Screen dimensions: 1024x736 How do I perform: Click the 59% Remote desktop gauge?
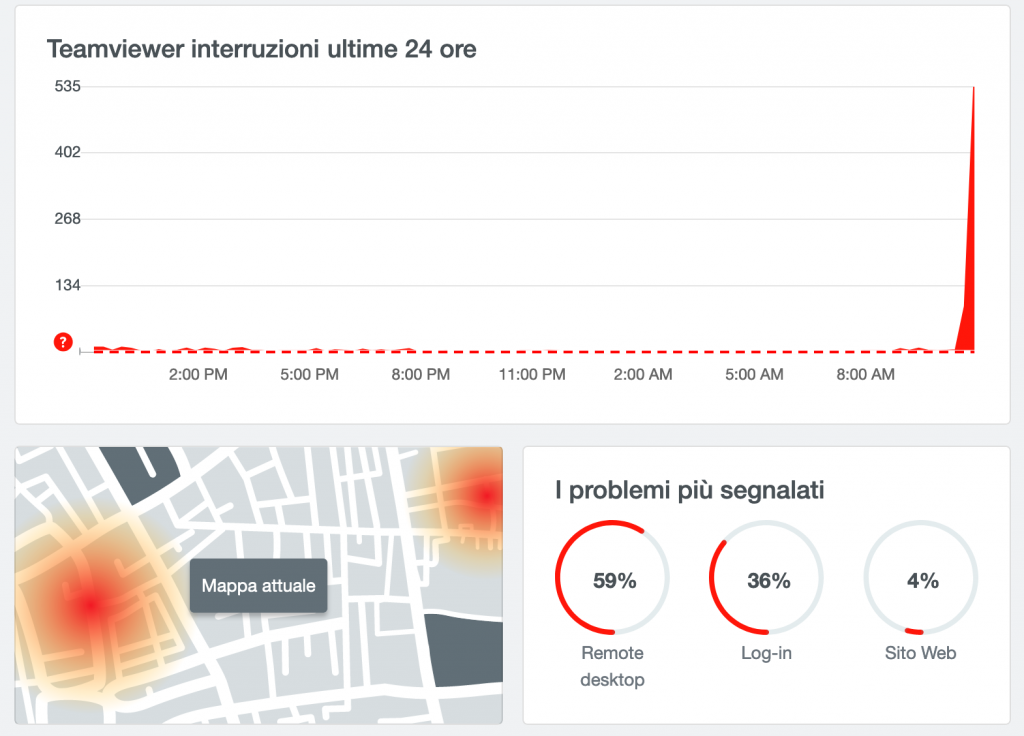(612, 578)
